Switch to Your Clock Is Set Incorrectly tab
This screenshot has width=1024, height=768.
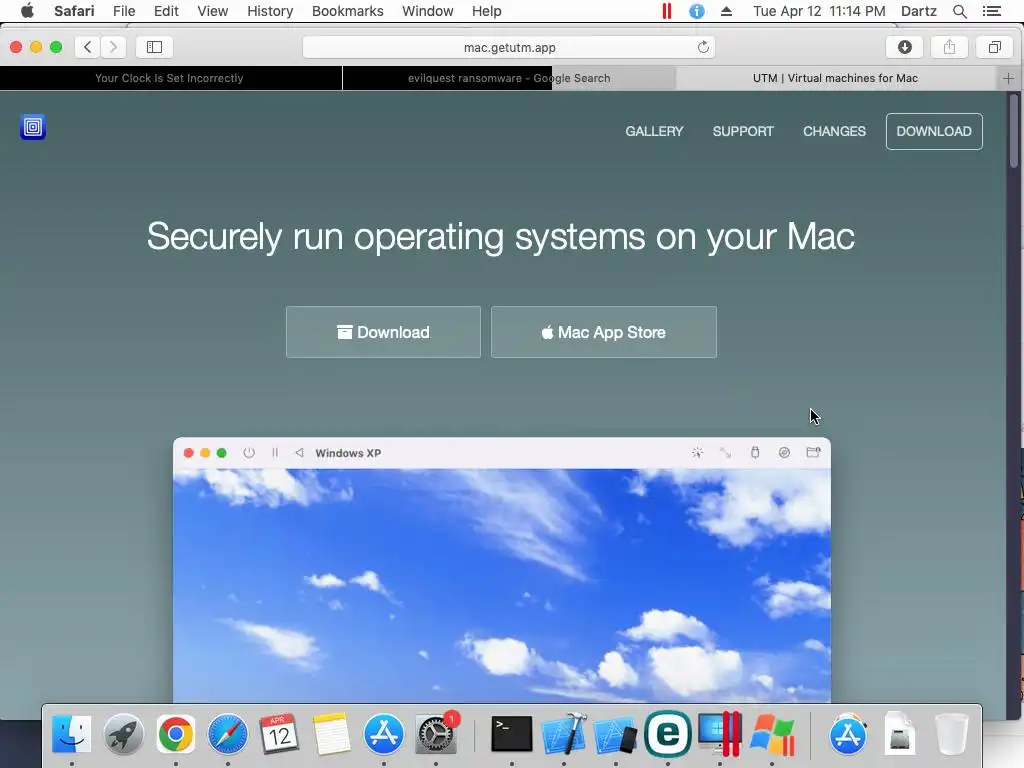[170, 78]
